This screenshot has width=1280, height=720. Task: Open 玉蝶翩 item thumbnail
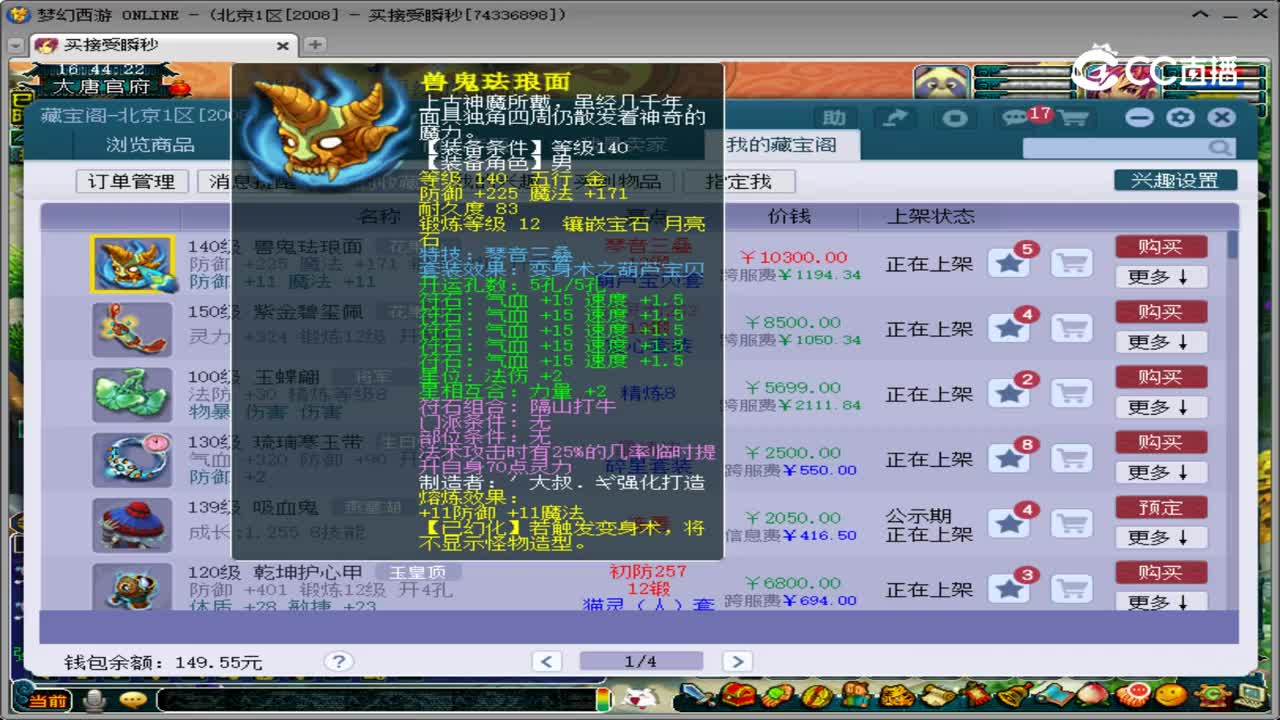click(132, 394)
